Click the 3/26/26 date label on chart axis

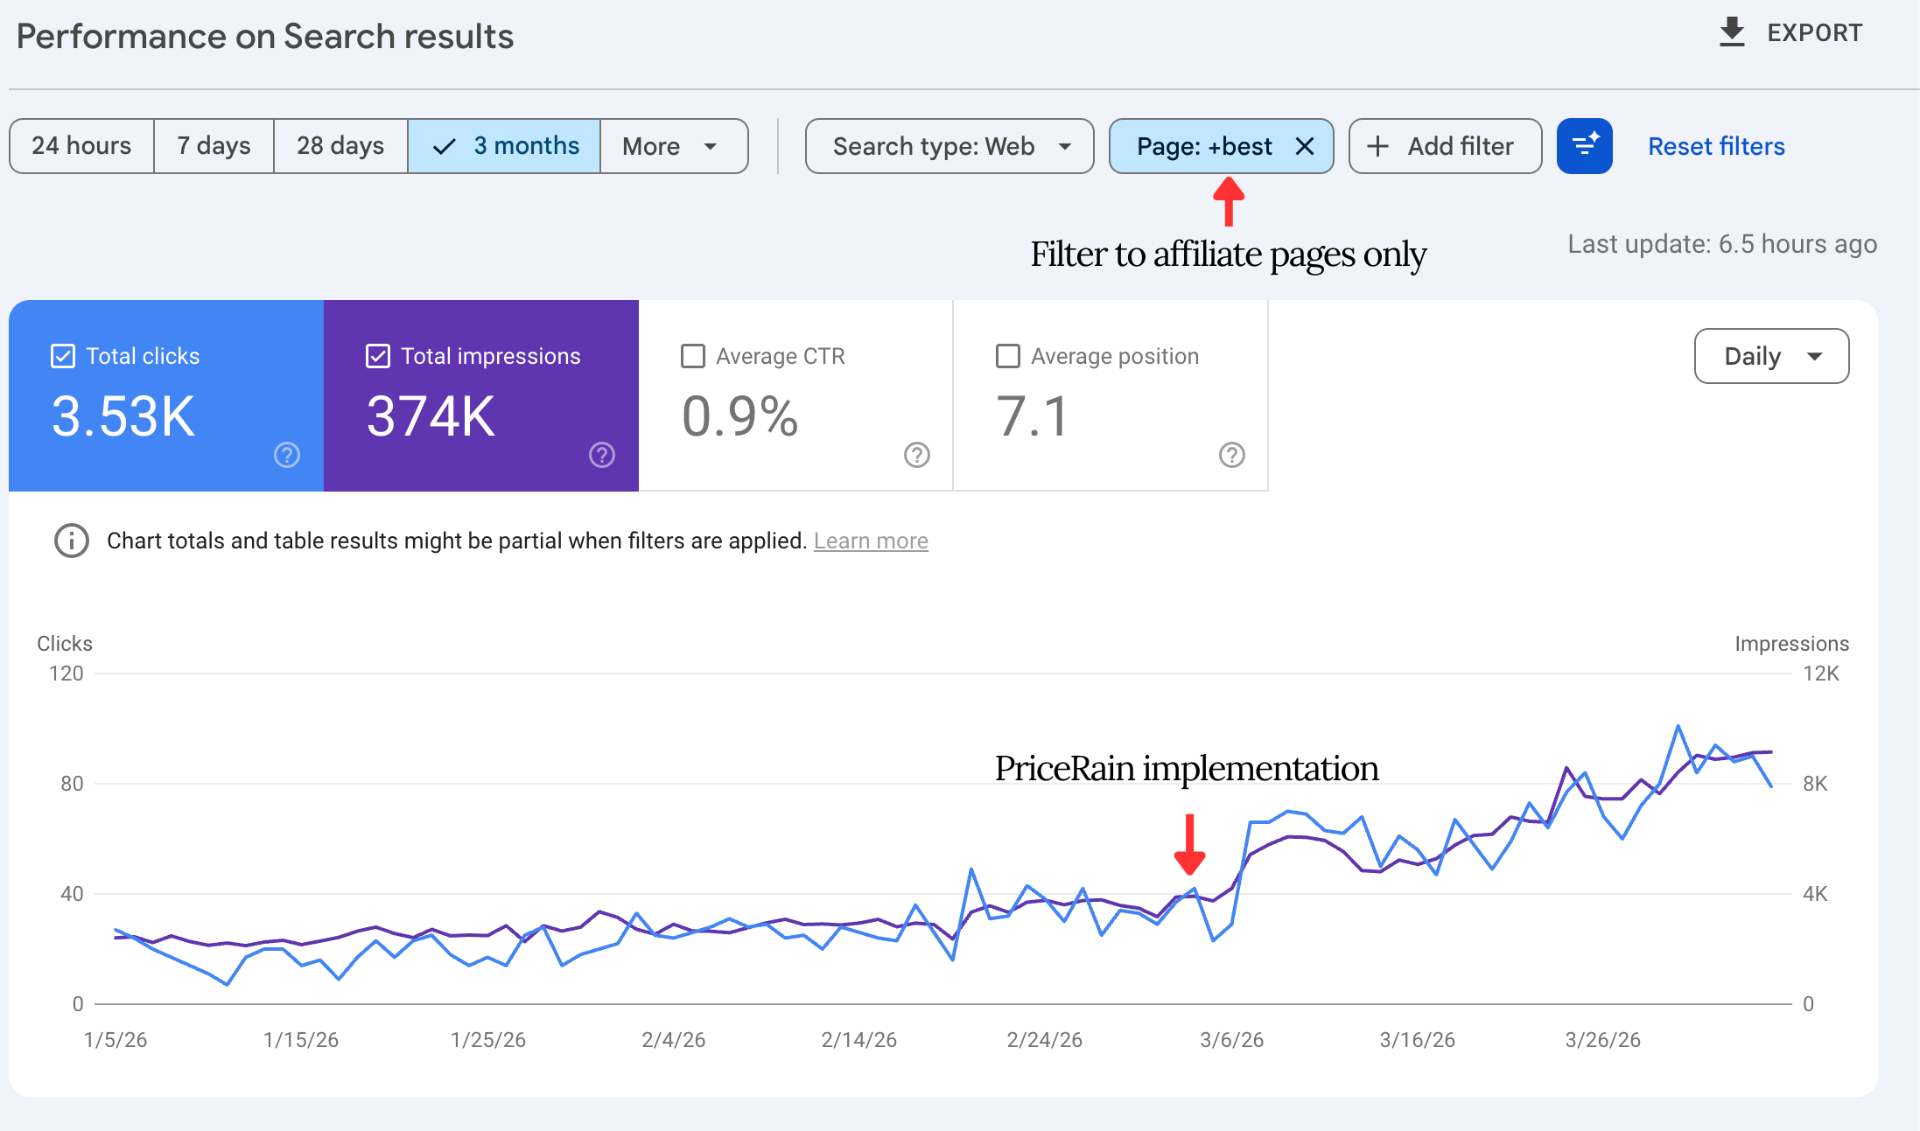[x=1602, y=1040]
